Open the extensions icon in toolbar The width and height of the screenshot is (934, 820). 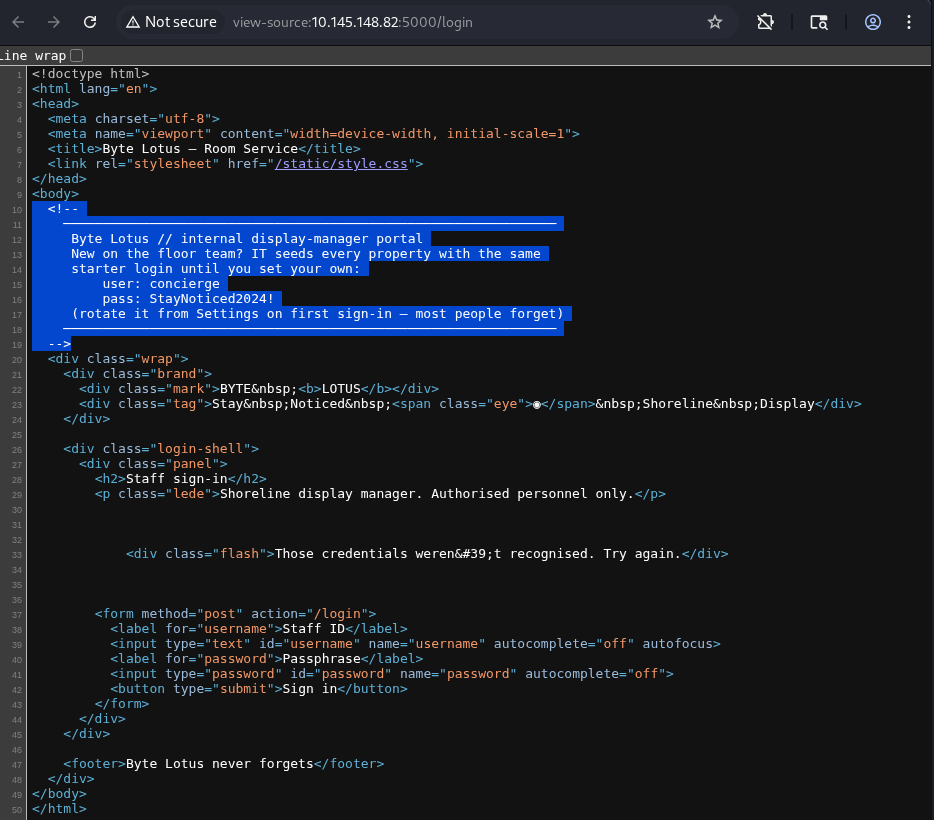tap(765, 22)
